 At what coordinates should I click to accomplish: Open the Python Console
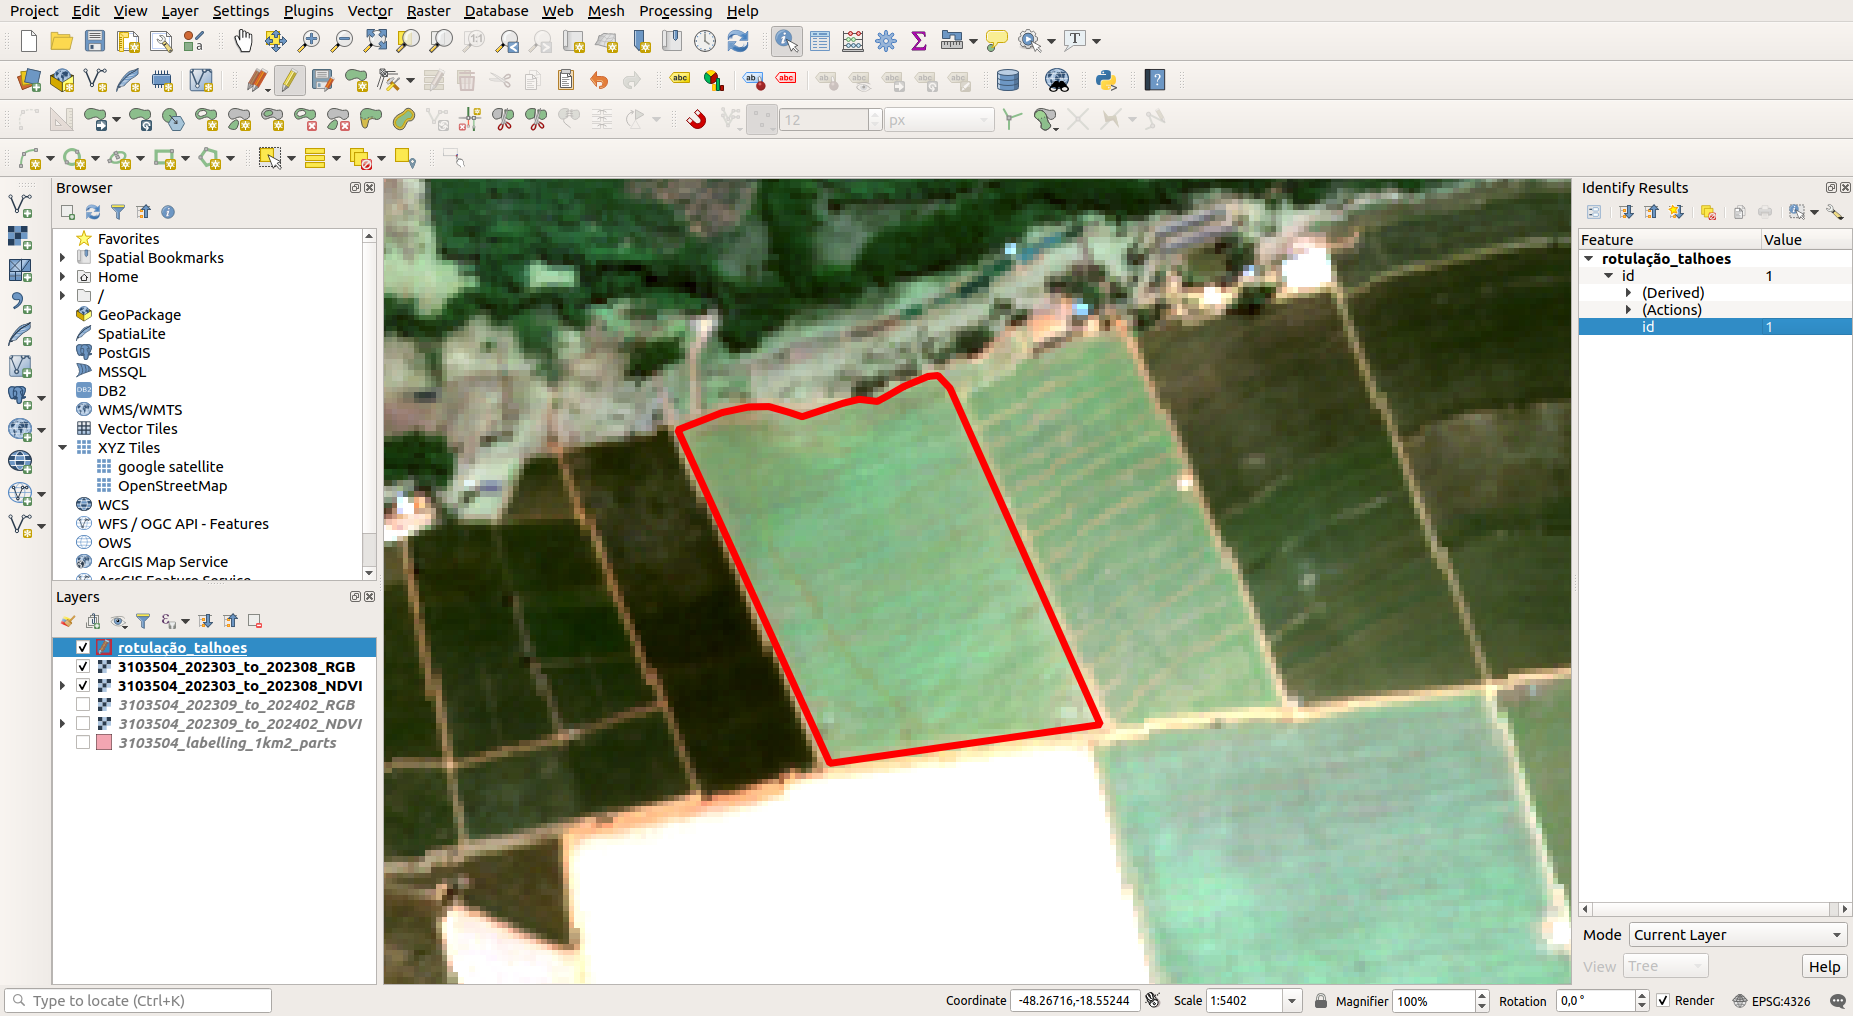[1105, 80]
